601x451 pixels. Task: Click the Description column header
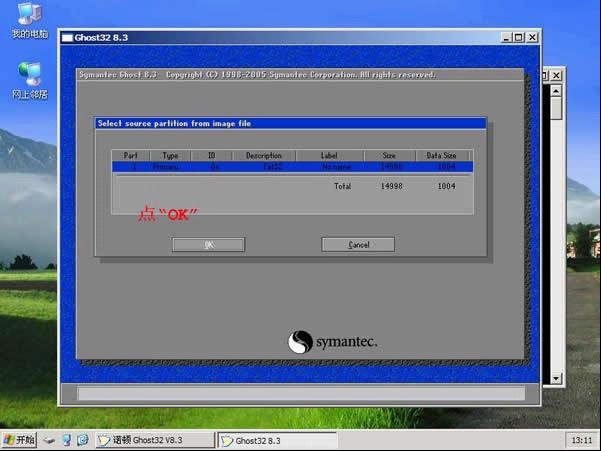click(x=264, y=156)
